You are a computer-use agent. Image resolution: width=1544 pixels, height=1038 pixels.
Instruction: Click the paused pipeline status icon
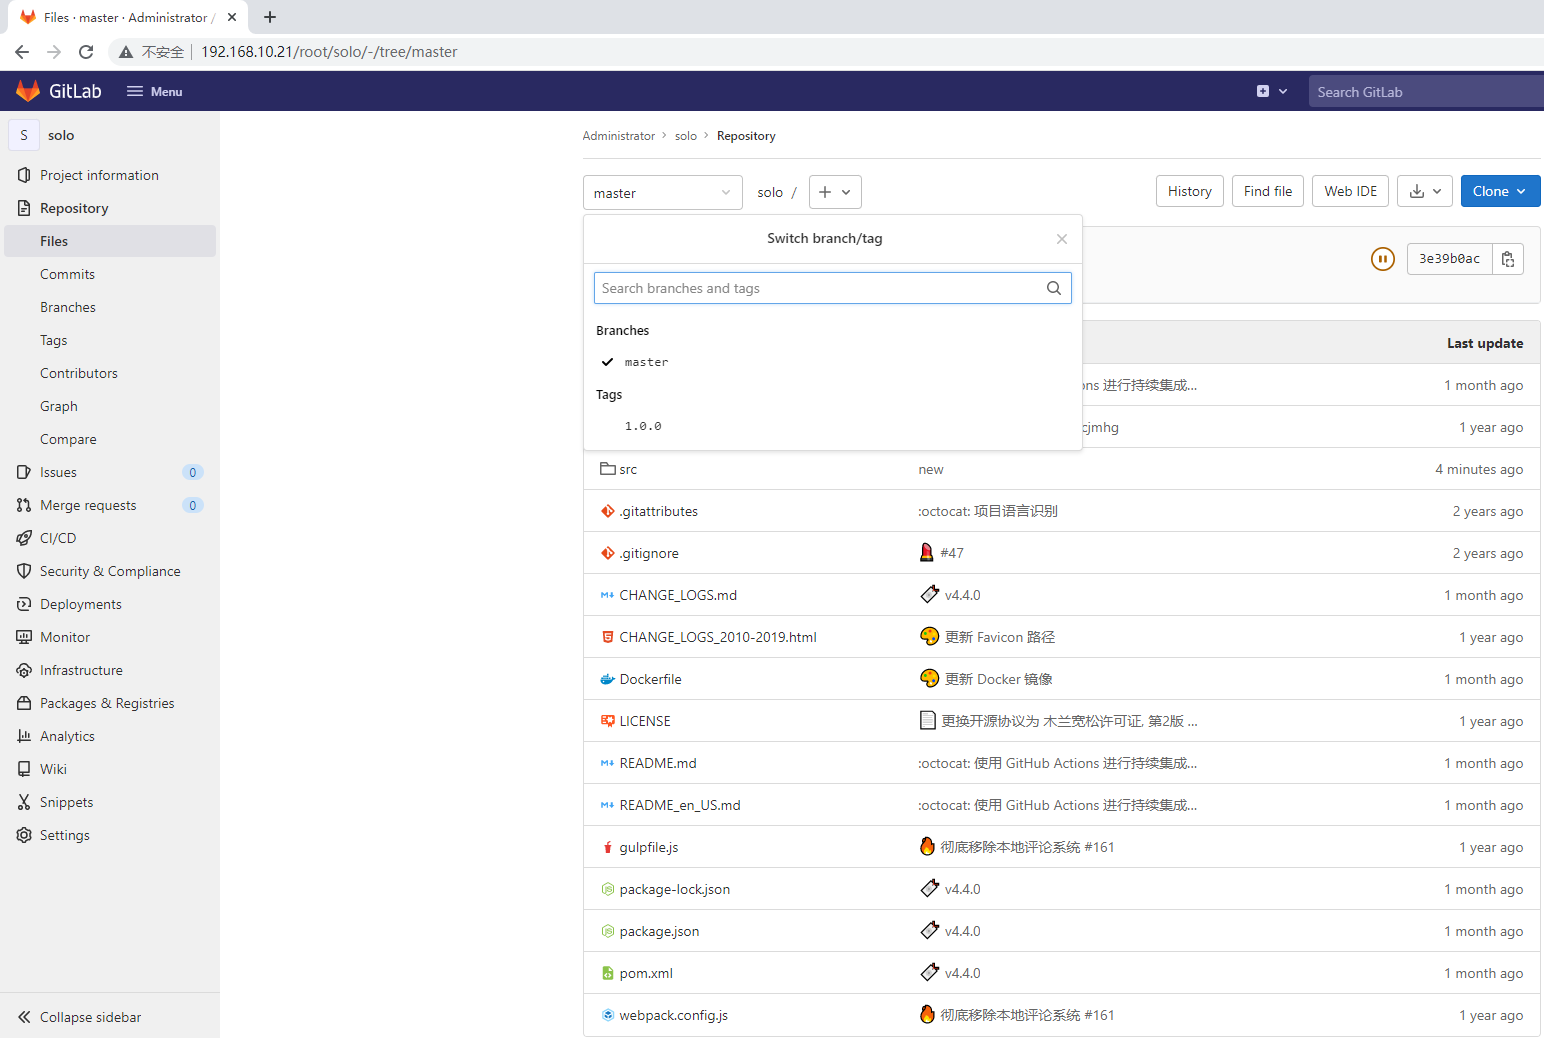click(x=1382, y=259)
